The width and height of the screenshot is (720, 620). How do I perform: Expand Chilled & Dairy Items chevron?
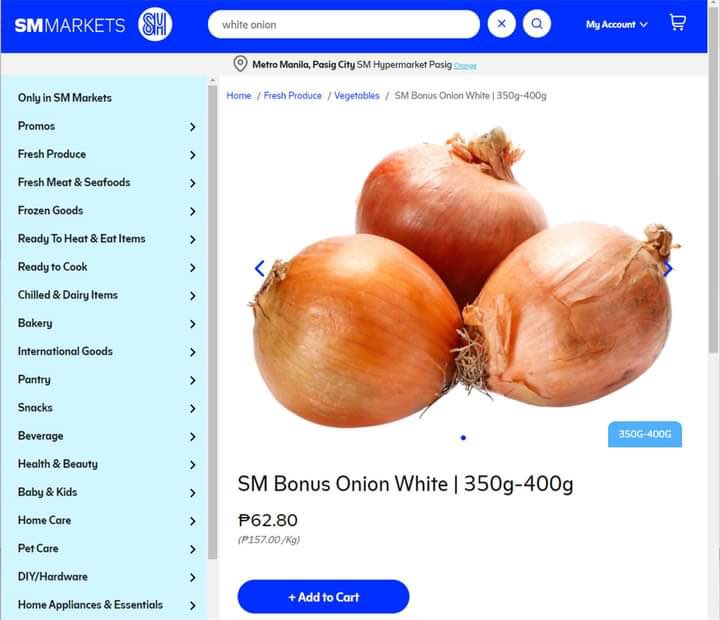click(193, 296)
